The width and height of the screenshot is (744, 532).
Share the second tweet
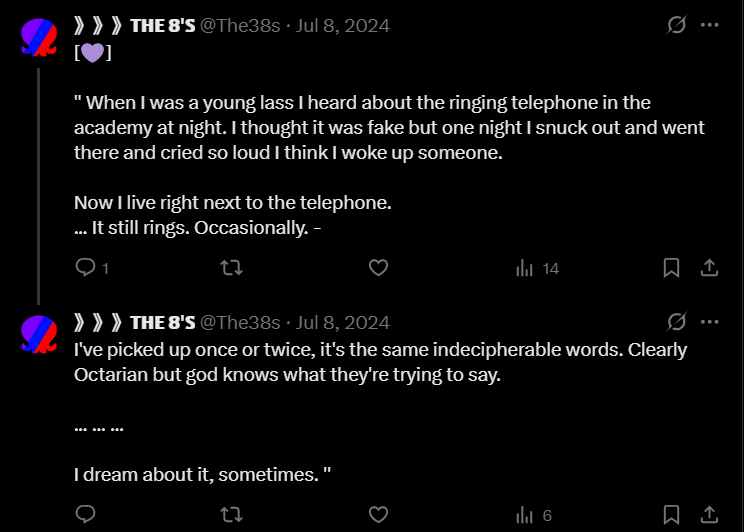click(708, 515)
